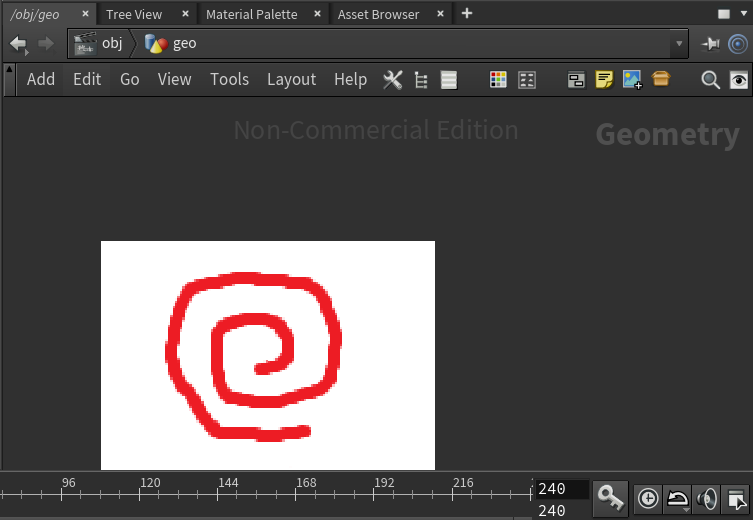
Task: Toggle pin for this pane
Action: [710, 44]
